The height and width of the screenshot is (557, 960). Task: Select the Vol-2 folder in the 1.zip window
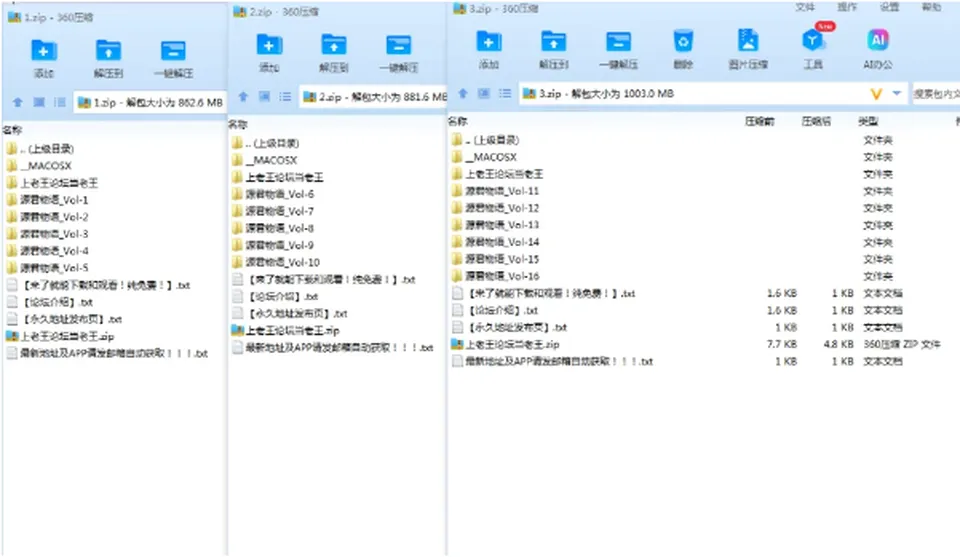click(47, 217)
